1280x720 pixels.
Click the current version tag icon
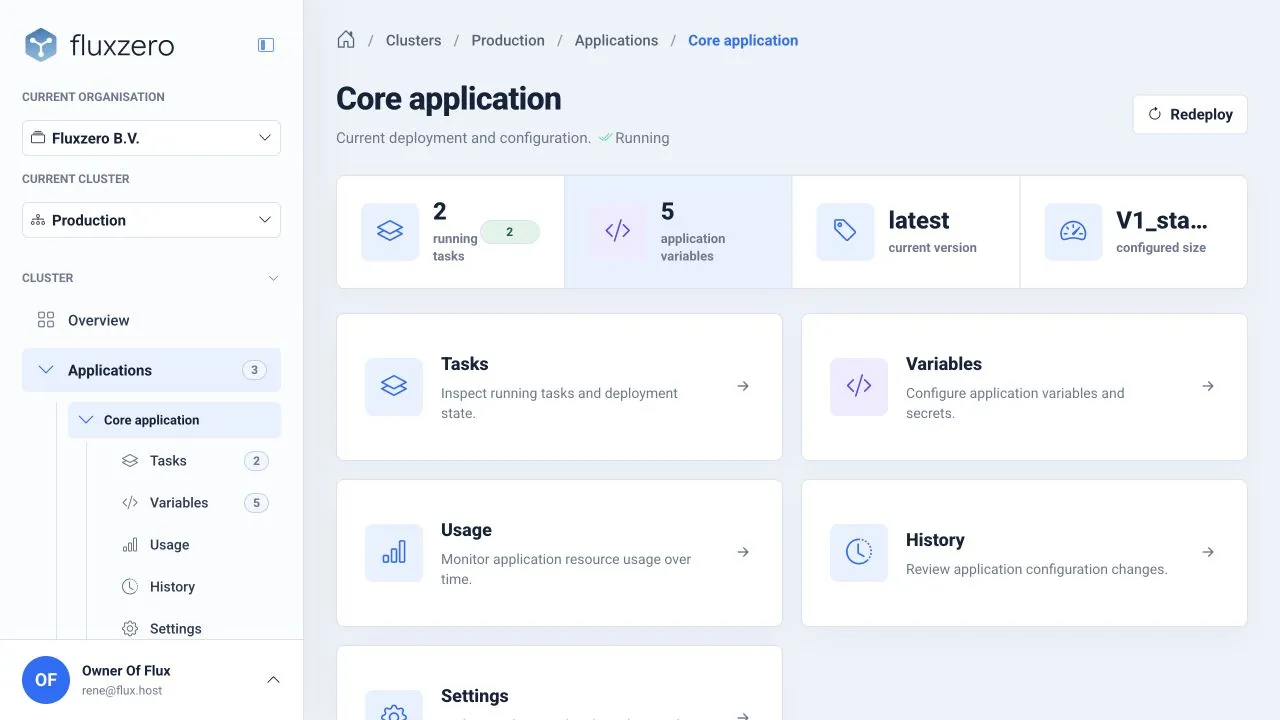point(845,232)
